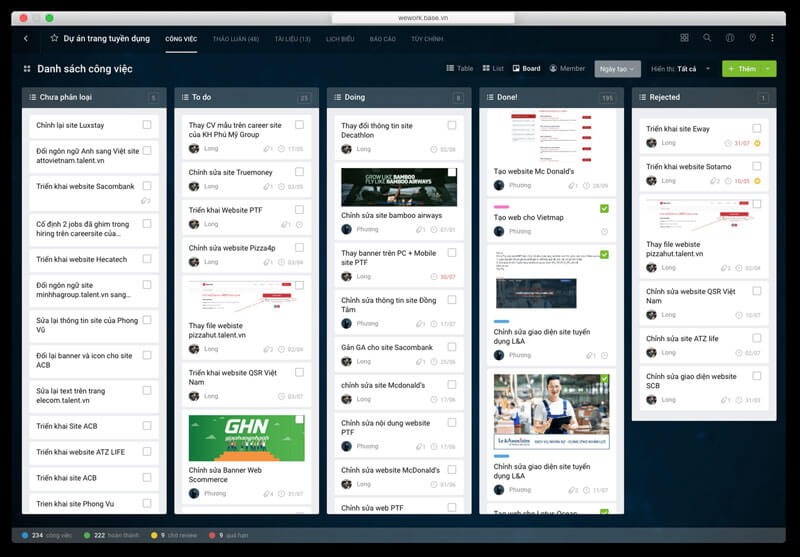Switch to Member view
The height and width of the screenshot is (557, 800).
pyautogui.click(x=567, y=69)
